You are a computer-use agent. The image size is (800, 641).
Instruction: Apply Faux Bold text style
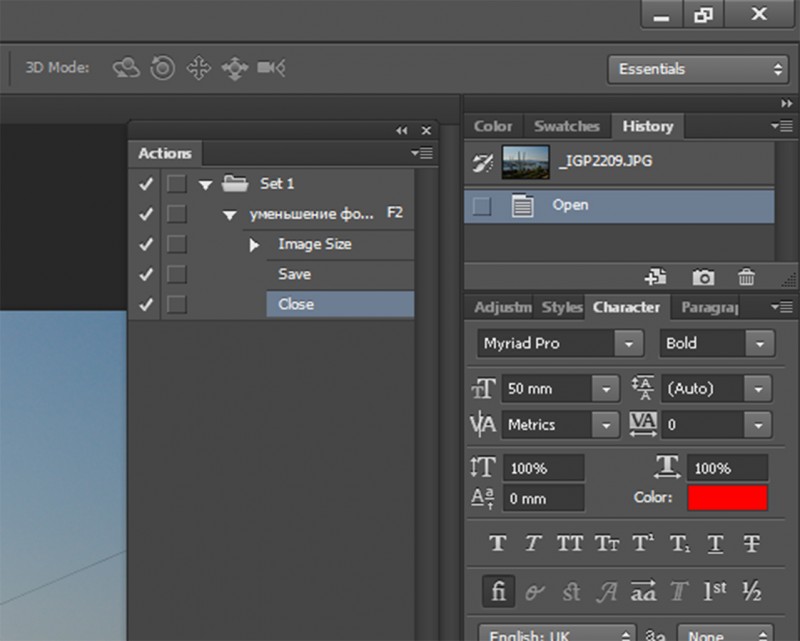tap(497, 544)
